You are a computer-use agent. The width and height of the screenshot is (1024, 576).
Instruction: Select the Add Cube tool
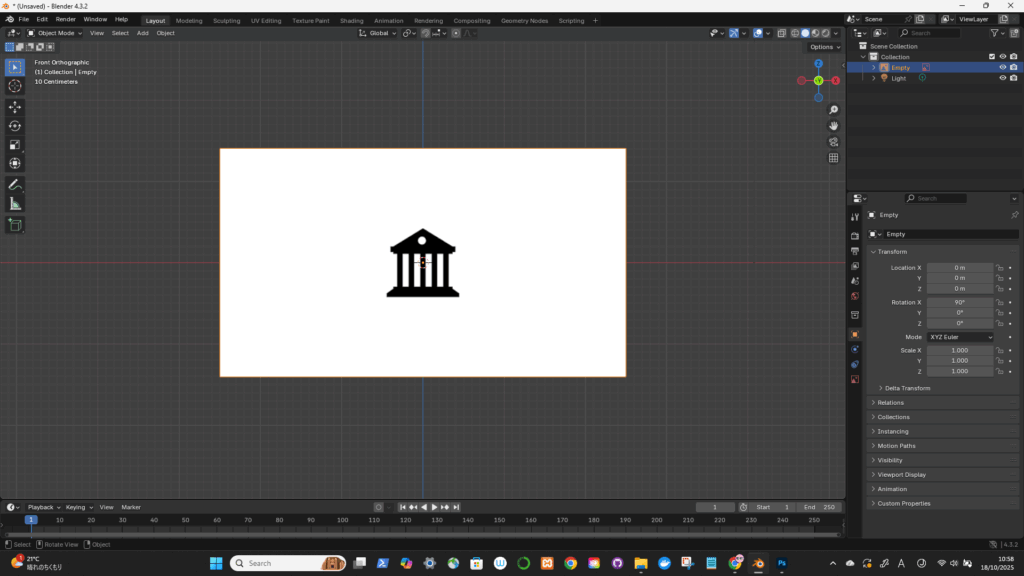tap(15, 225)
